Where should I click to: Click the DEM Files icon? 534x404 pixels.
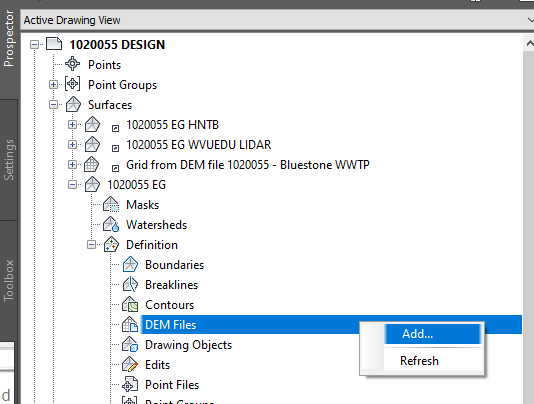130,325
